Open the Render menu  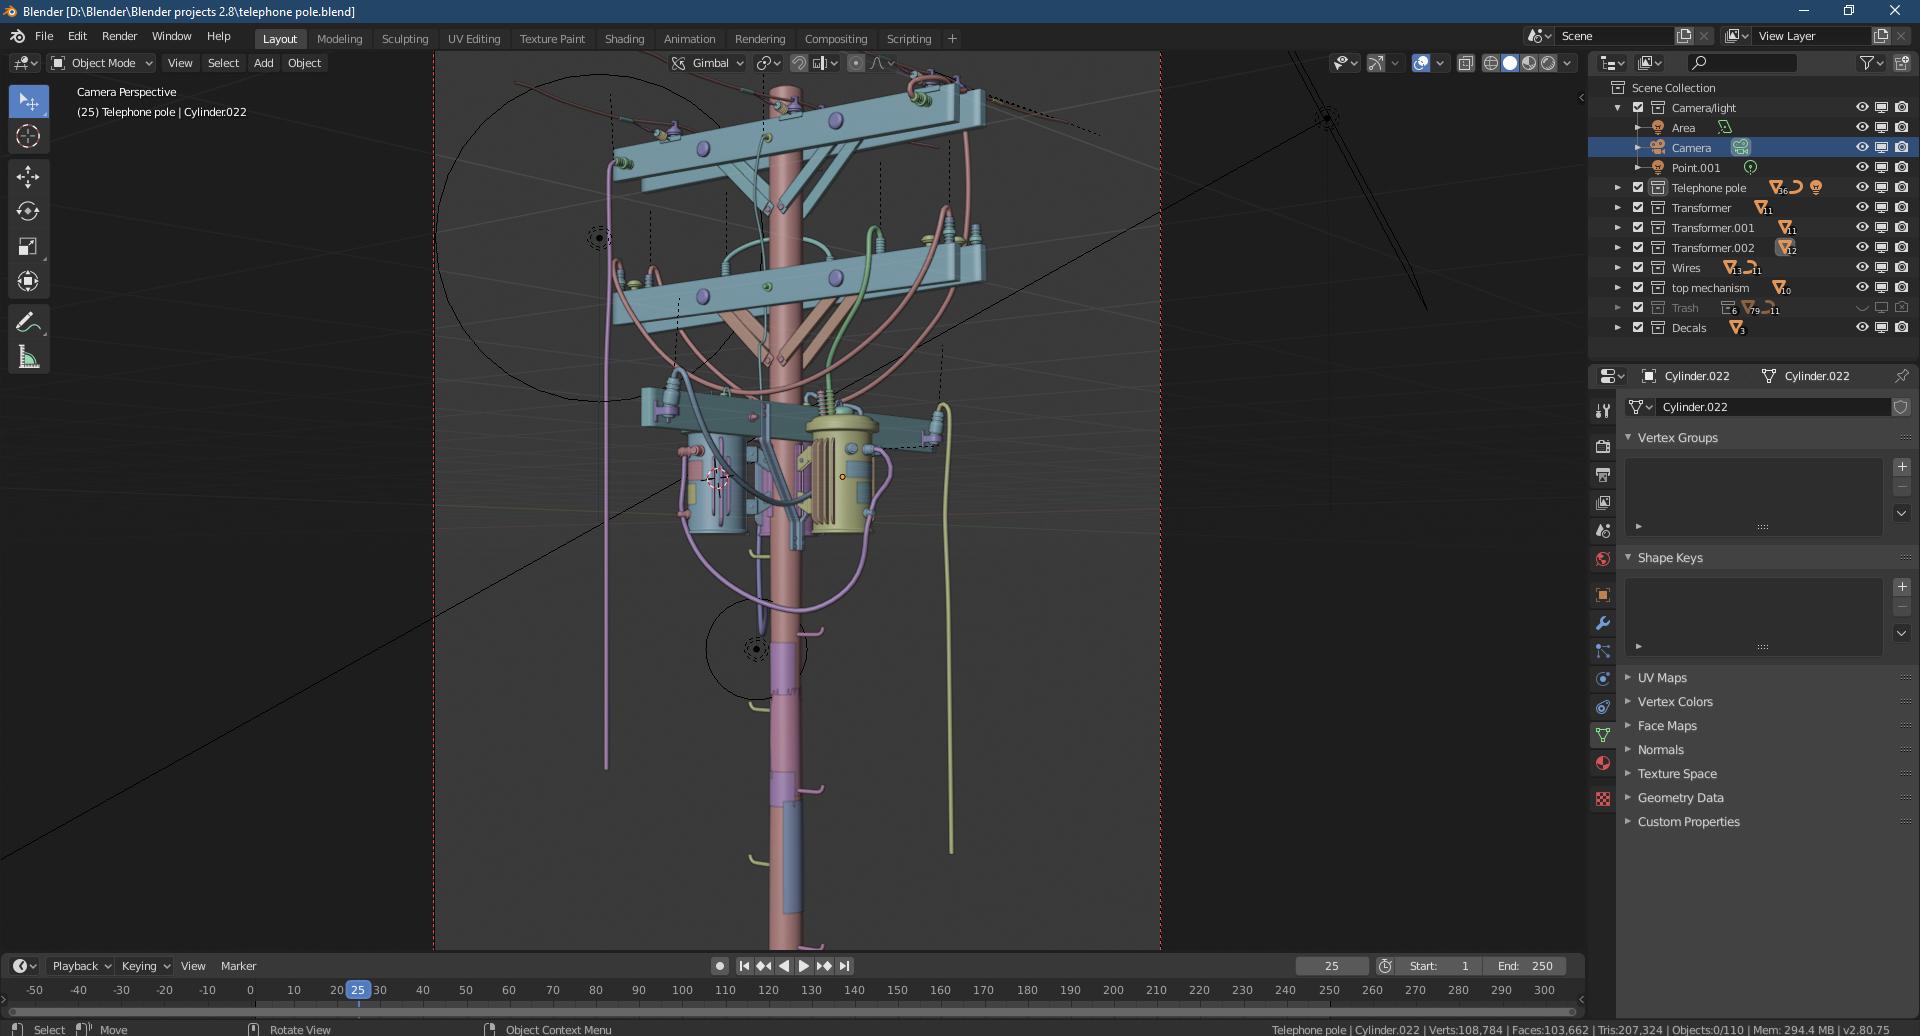[x=119, y=36]
